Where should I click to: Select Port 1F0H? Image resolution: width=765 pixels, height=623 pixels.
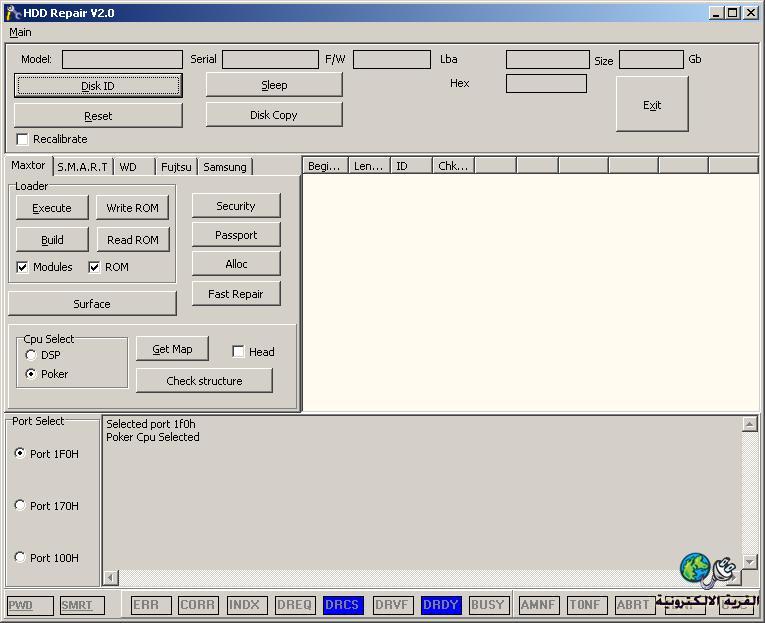click(20, 453)
